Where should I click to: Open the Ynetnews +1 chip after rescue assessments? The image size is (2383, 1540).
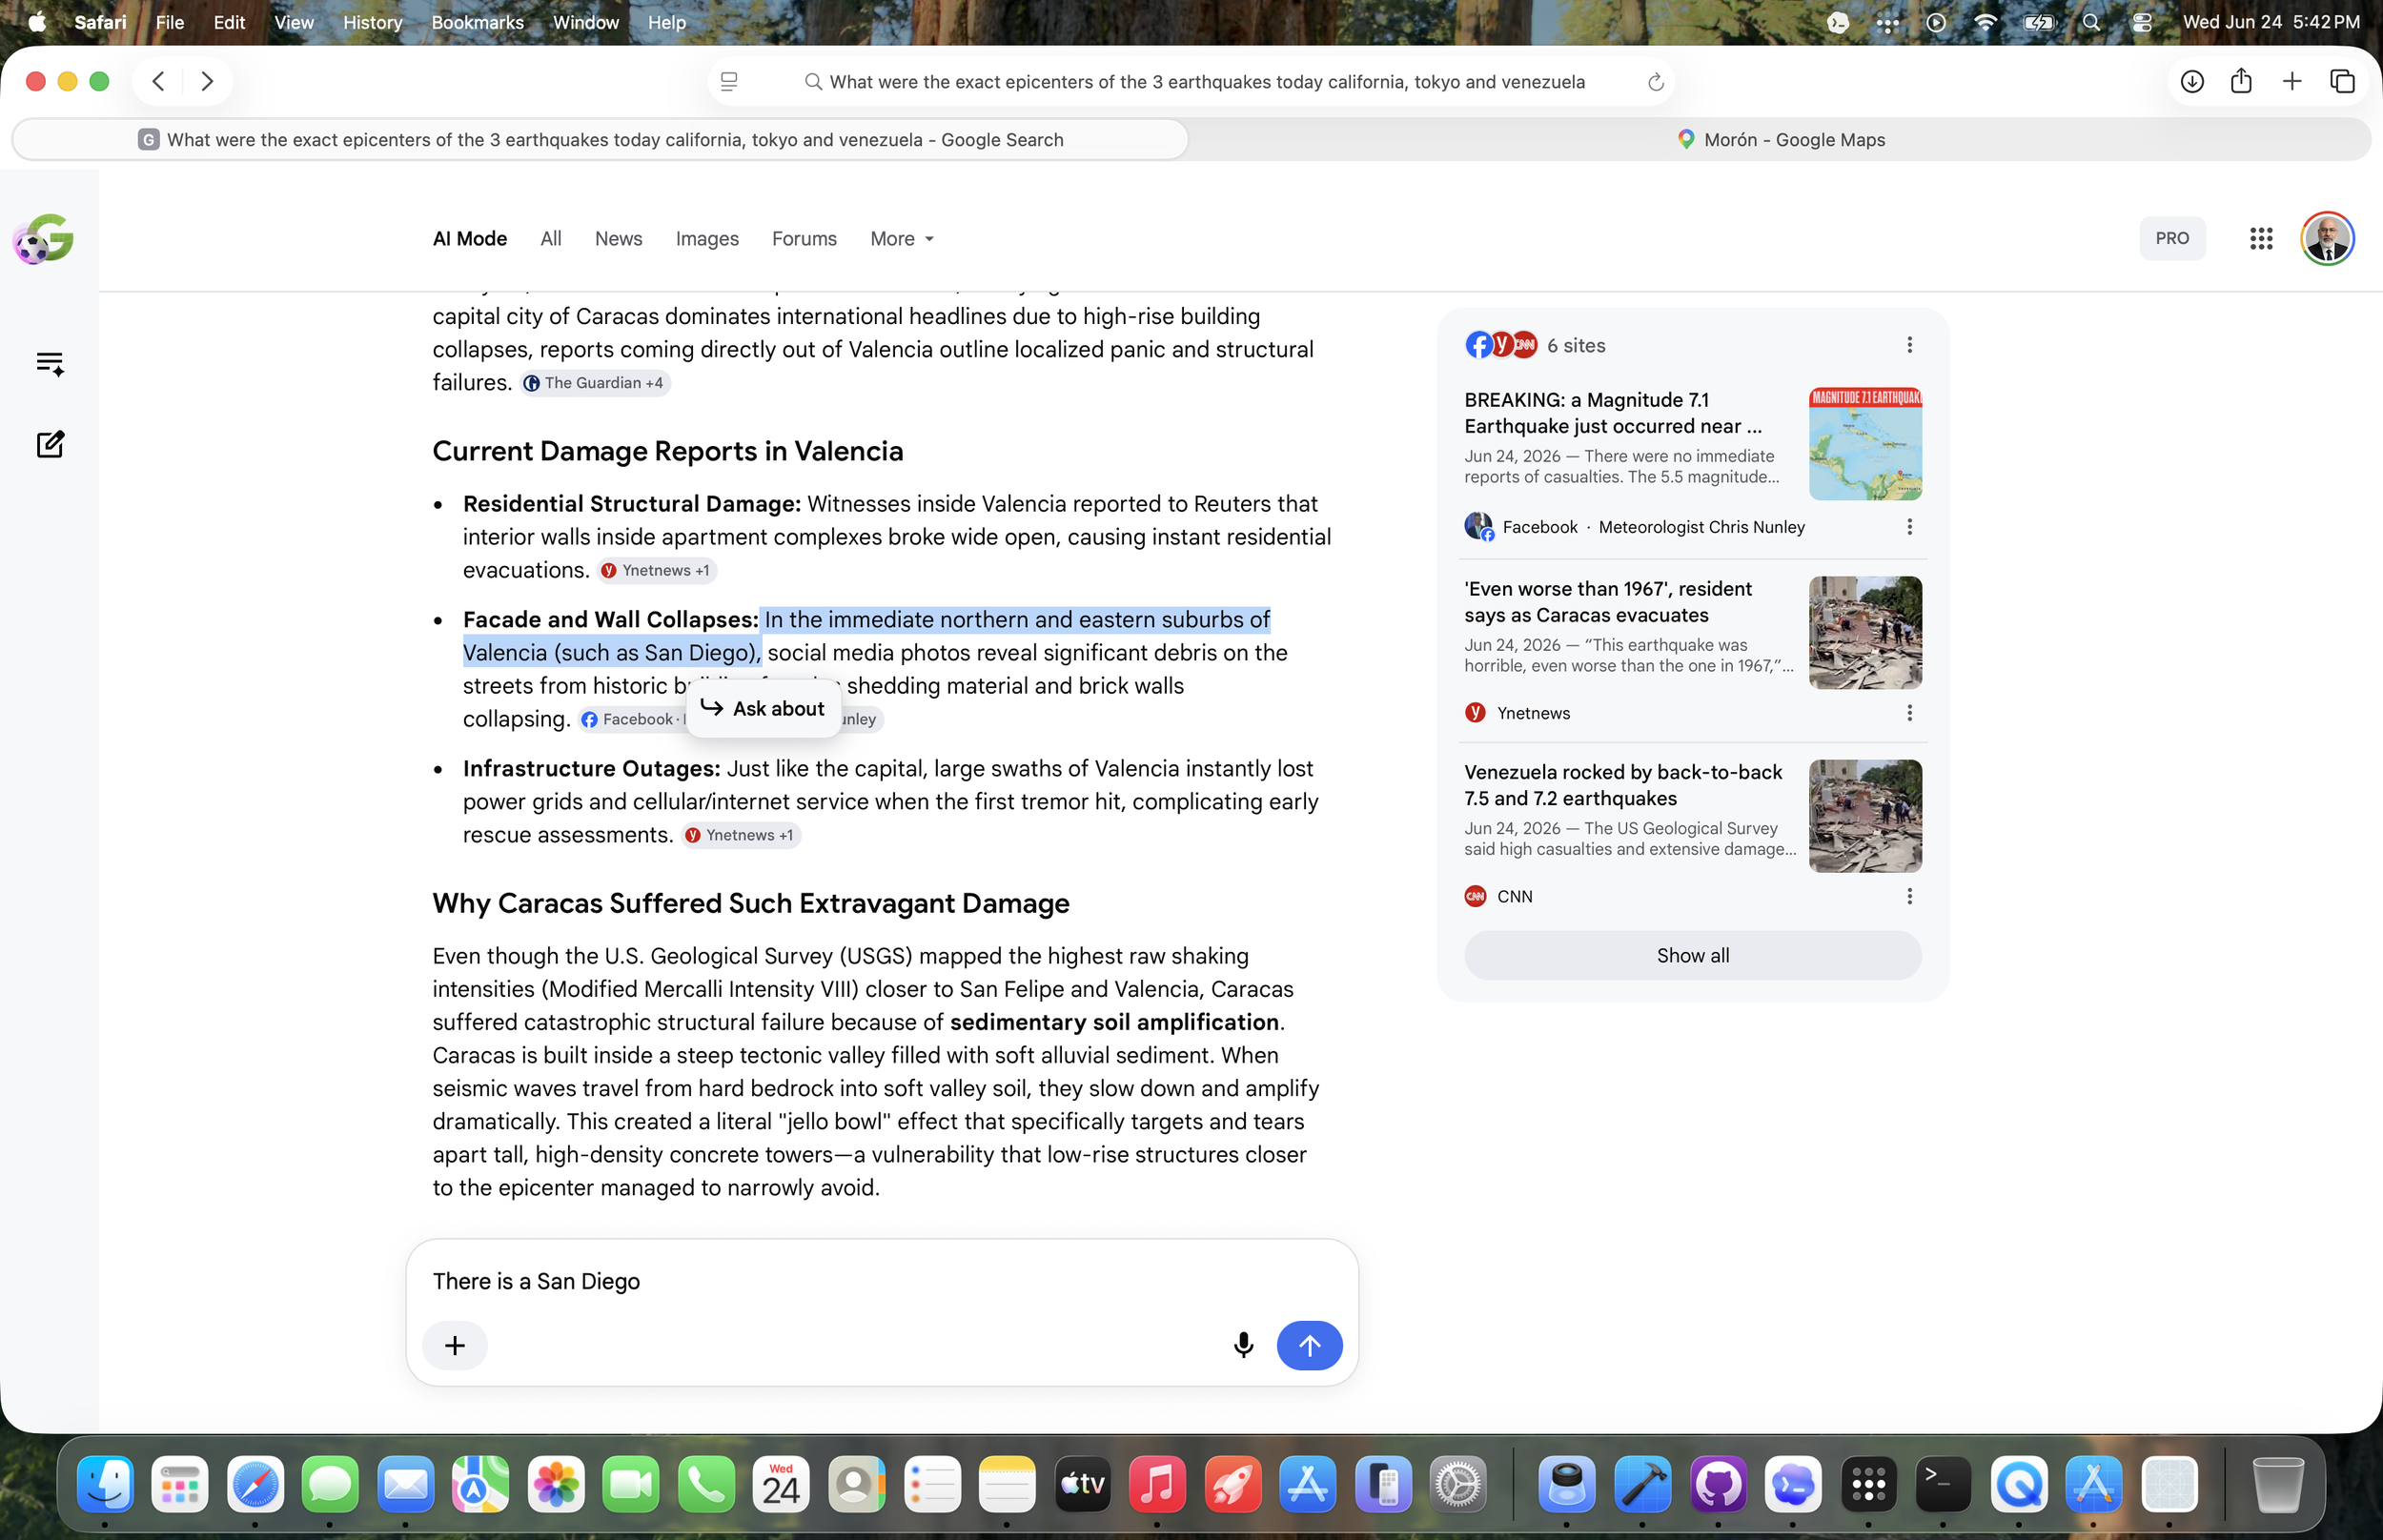coord(741,835)
